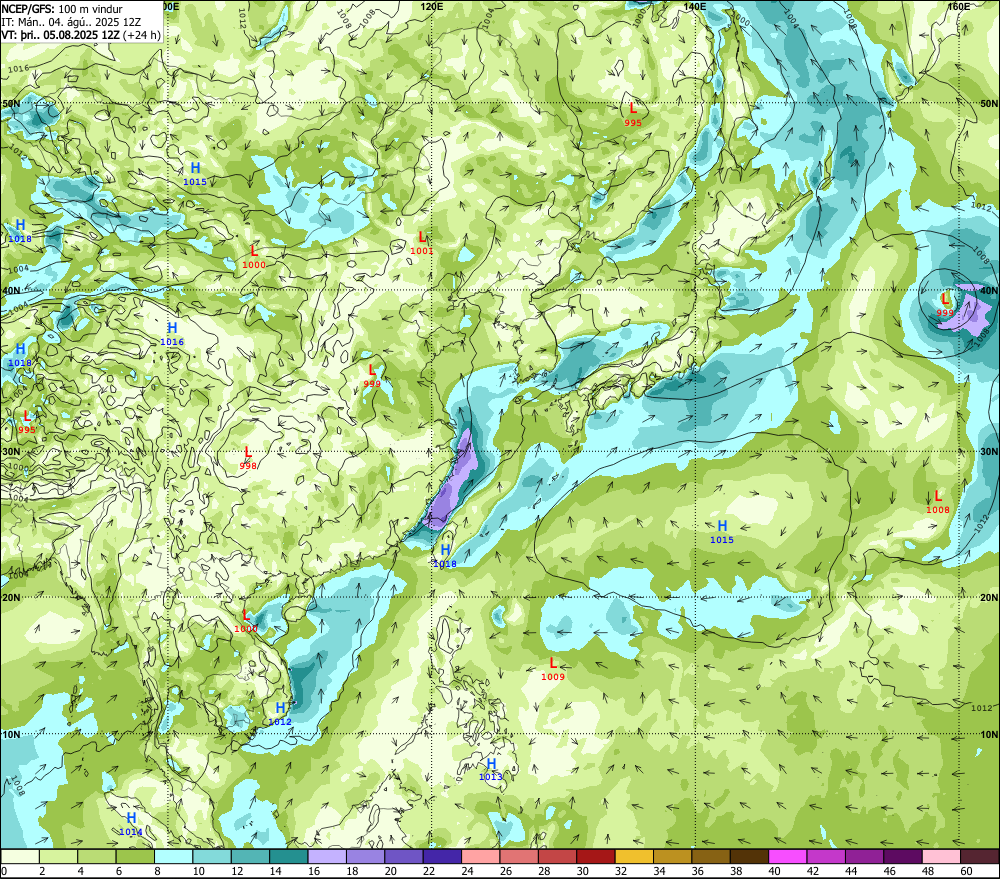
Task: Select the "IT: Mán.. 04. ágú.. 2025 12Z" line
Action: (71, 22)
